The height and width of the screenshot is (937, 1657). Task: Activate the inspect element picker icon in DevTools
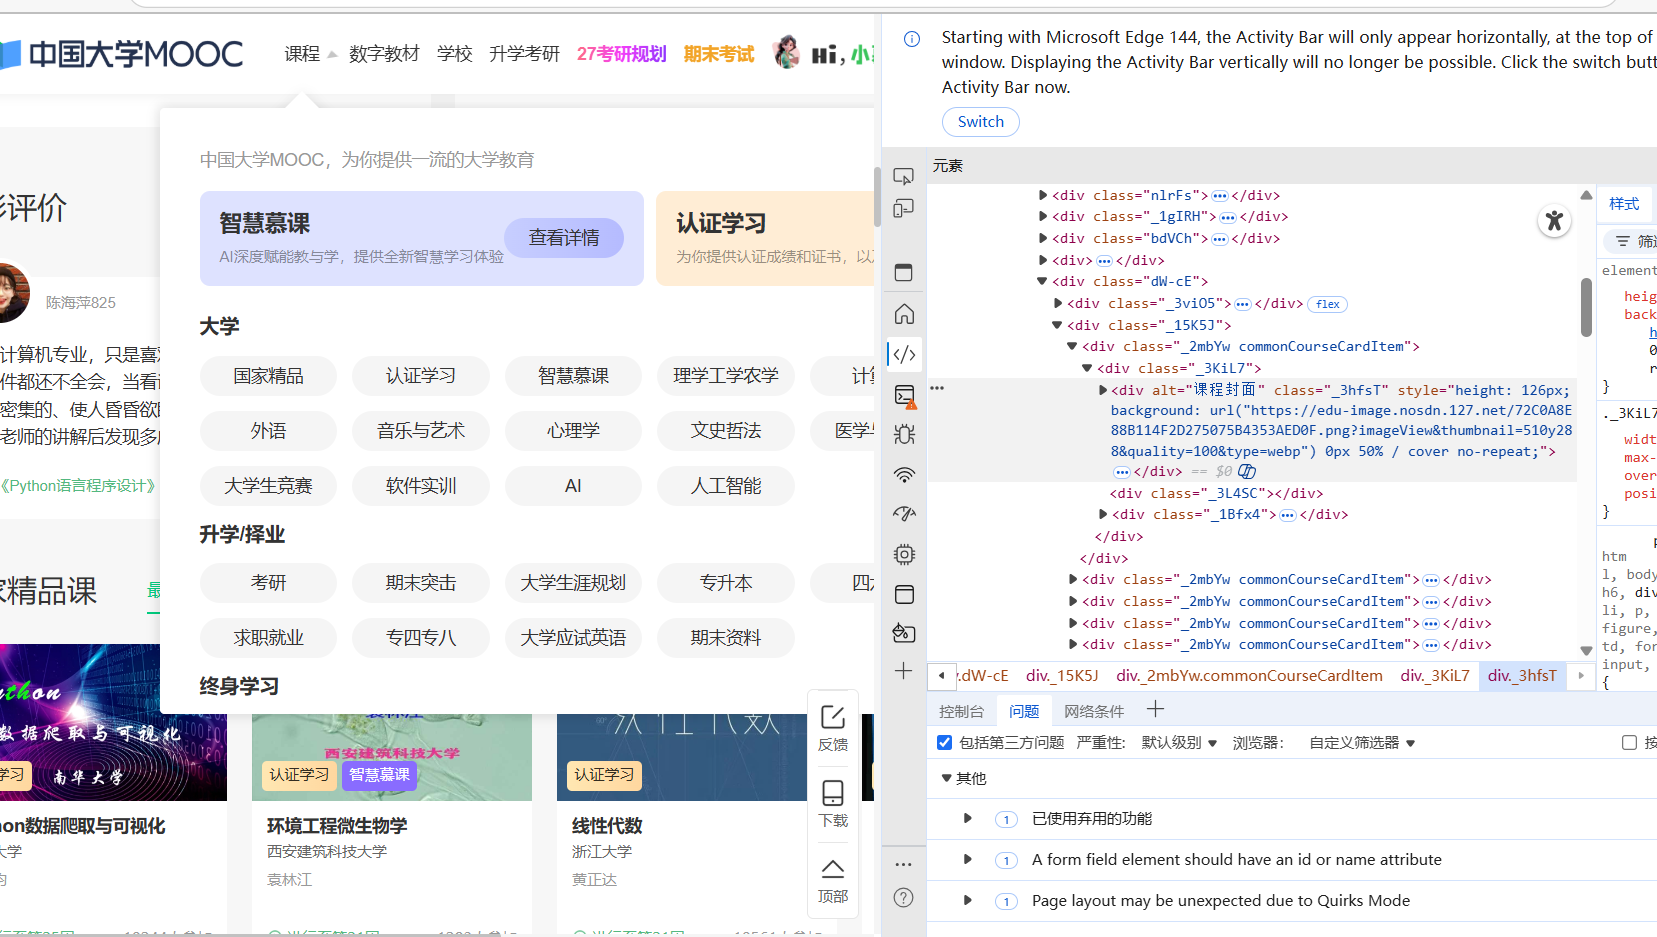(x=903, y=177)
